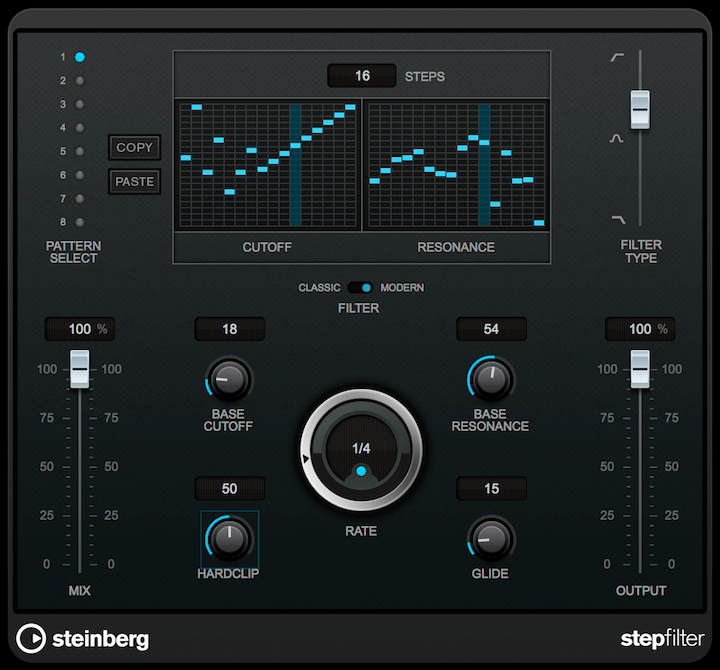Click the Base Cutoff value field showing 18
The width and height of the screenshot is (720, 670).
230,329
